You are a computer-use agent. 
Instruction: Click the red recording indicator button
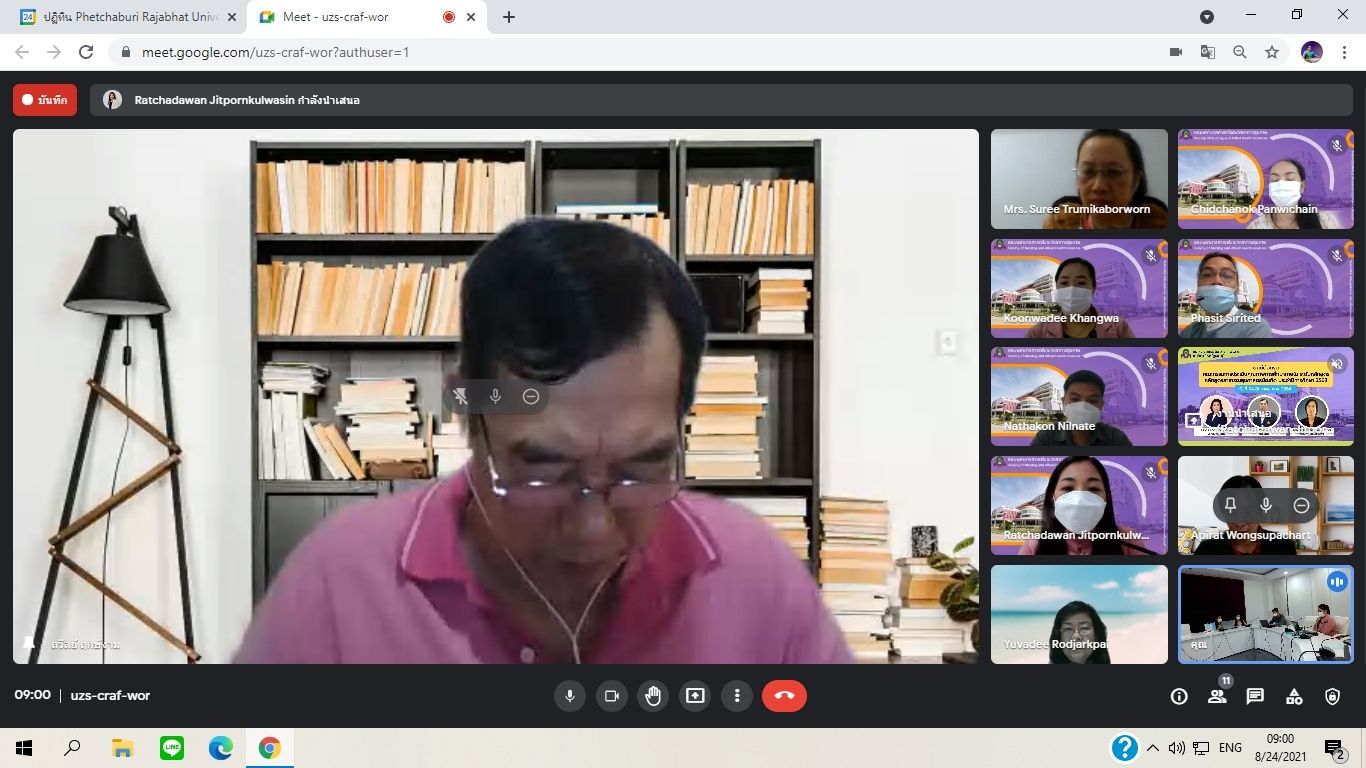[45, 100]
